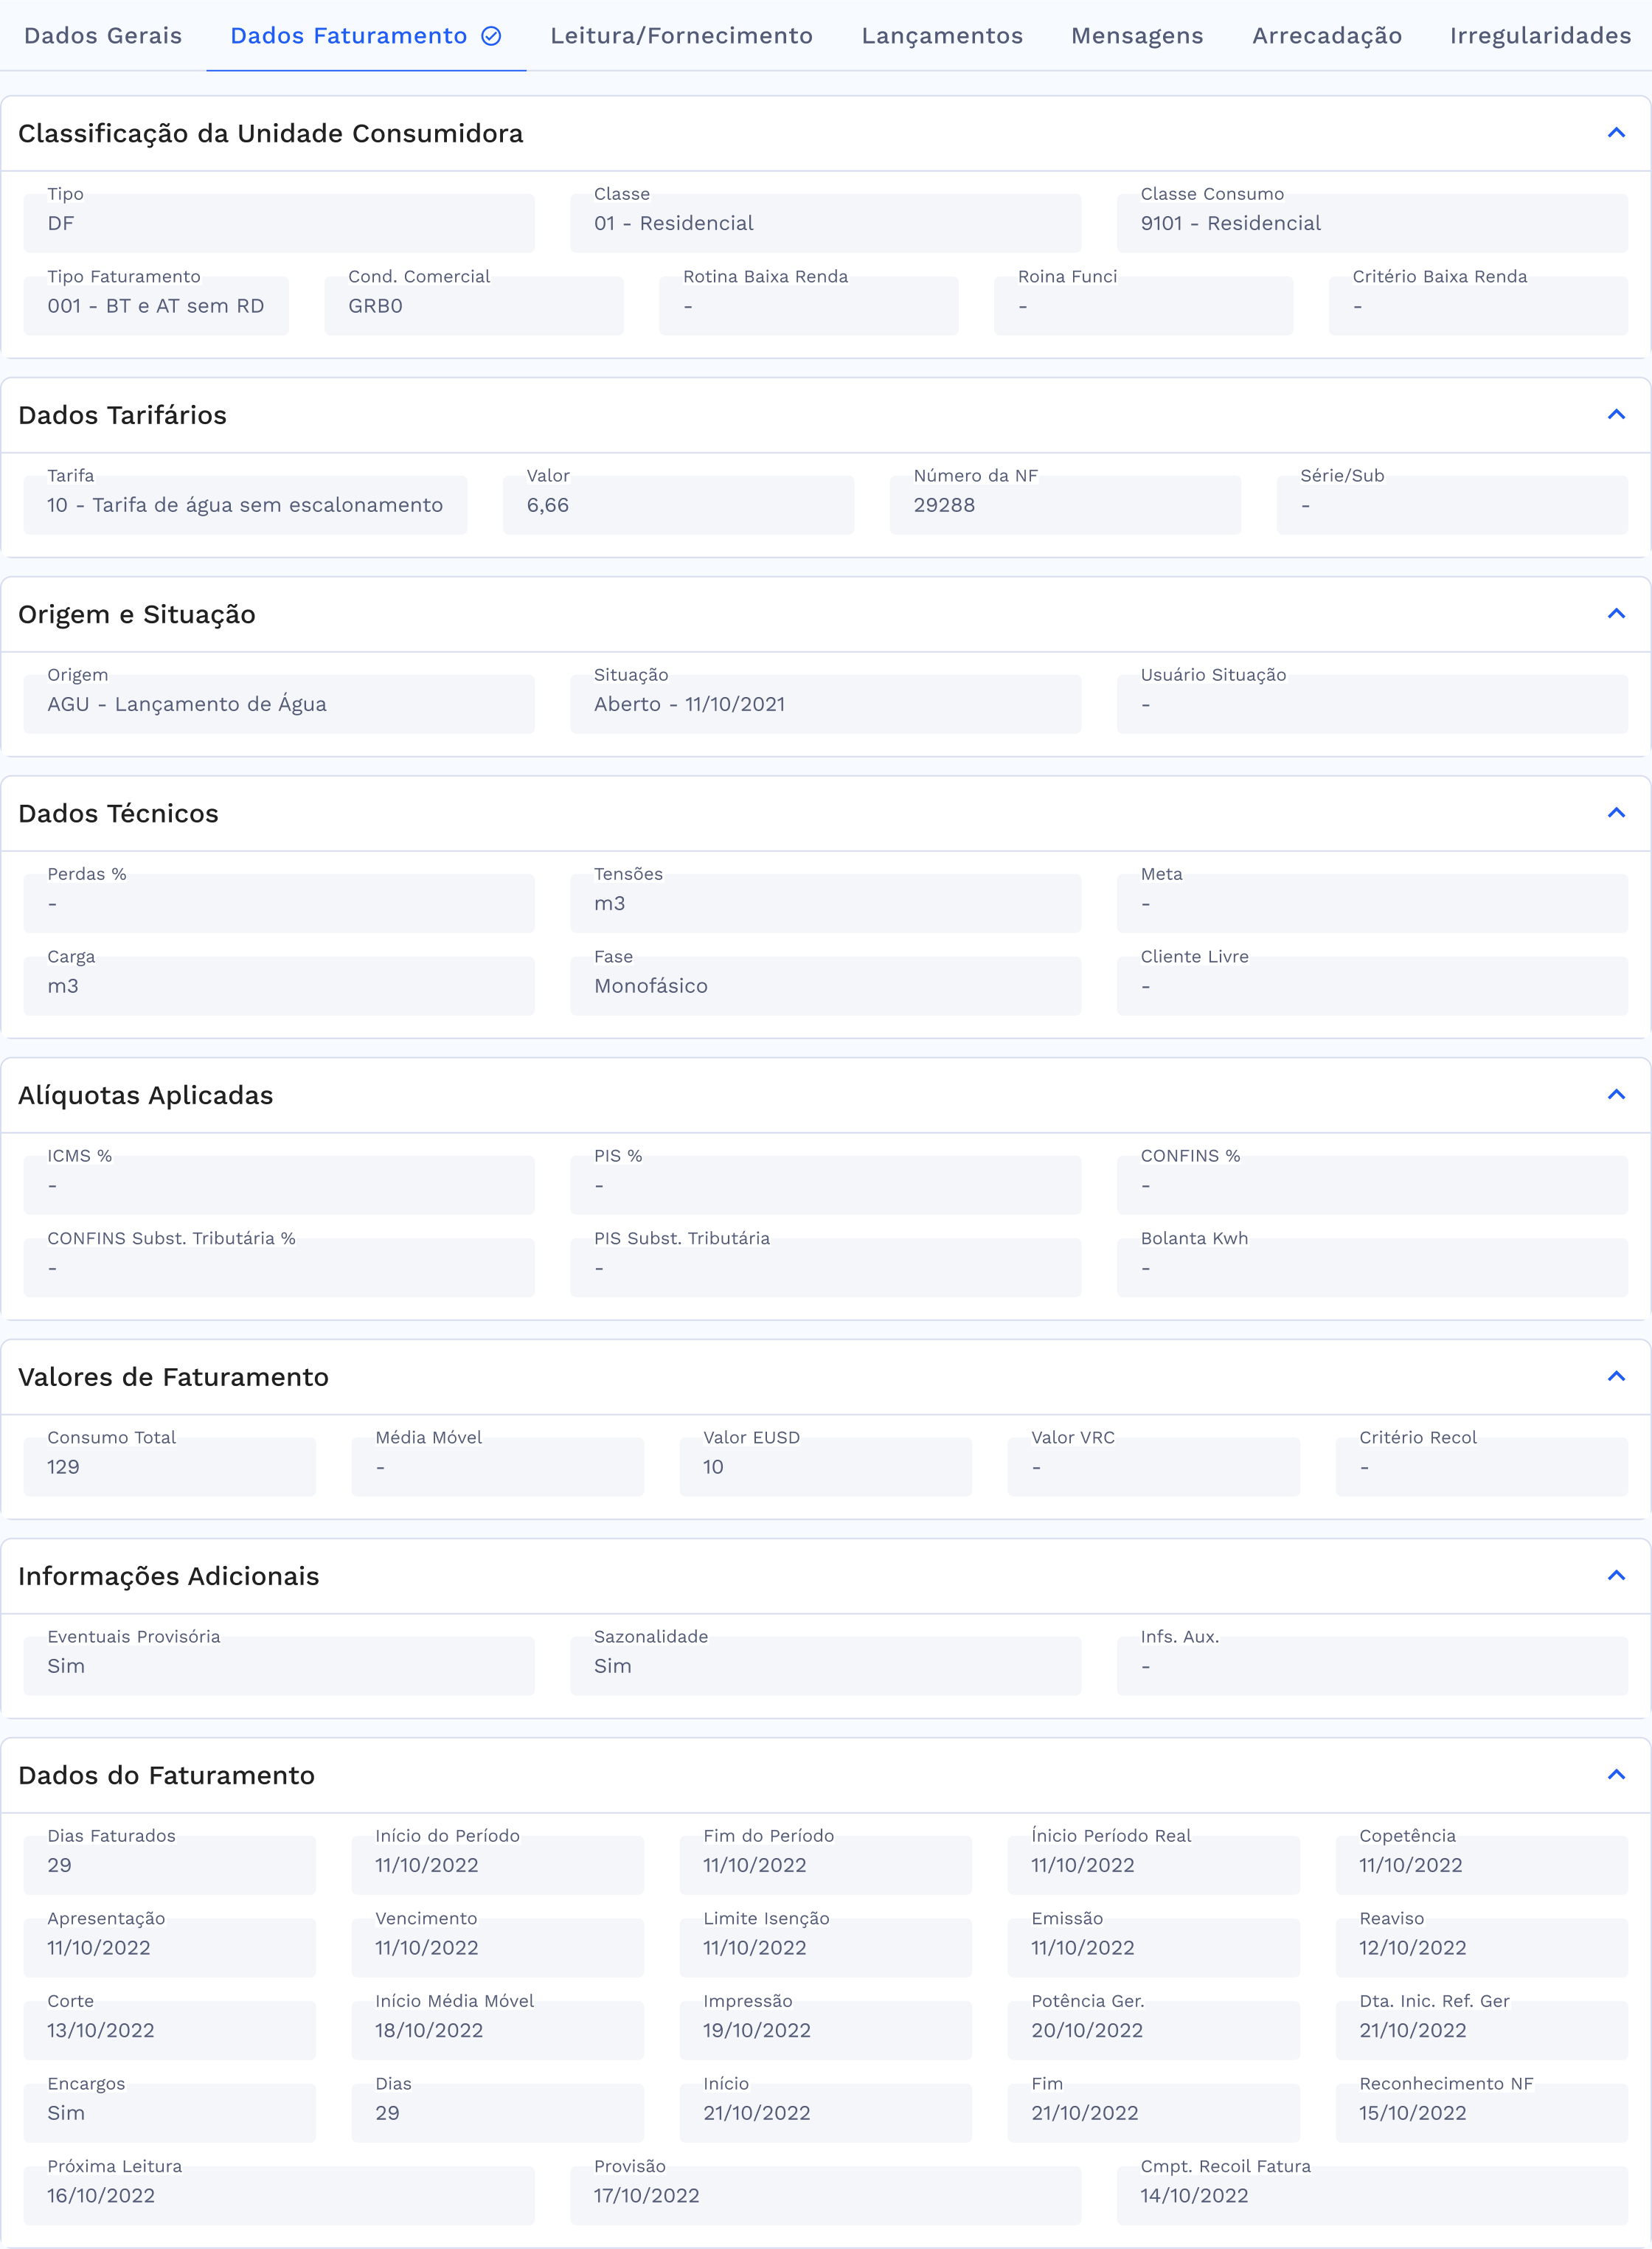Collapse Dados Técnicos section chevron
The width and height of the screenshot is (1652, 2249).
(x=1615, y=812)
